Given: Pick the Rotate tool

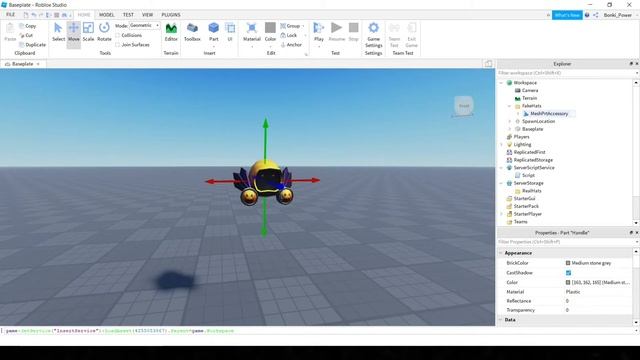Looking at the screenshot, I should point(104,32).
